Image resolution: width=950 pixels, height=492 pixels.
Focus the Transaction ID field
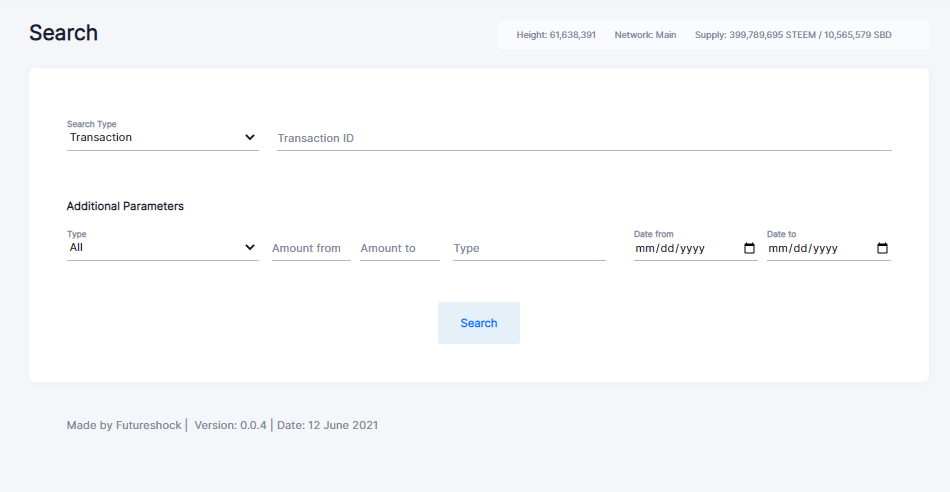tap(584, 138)
